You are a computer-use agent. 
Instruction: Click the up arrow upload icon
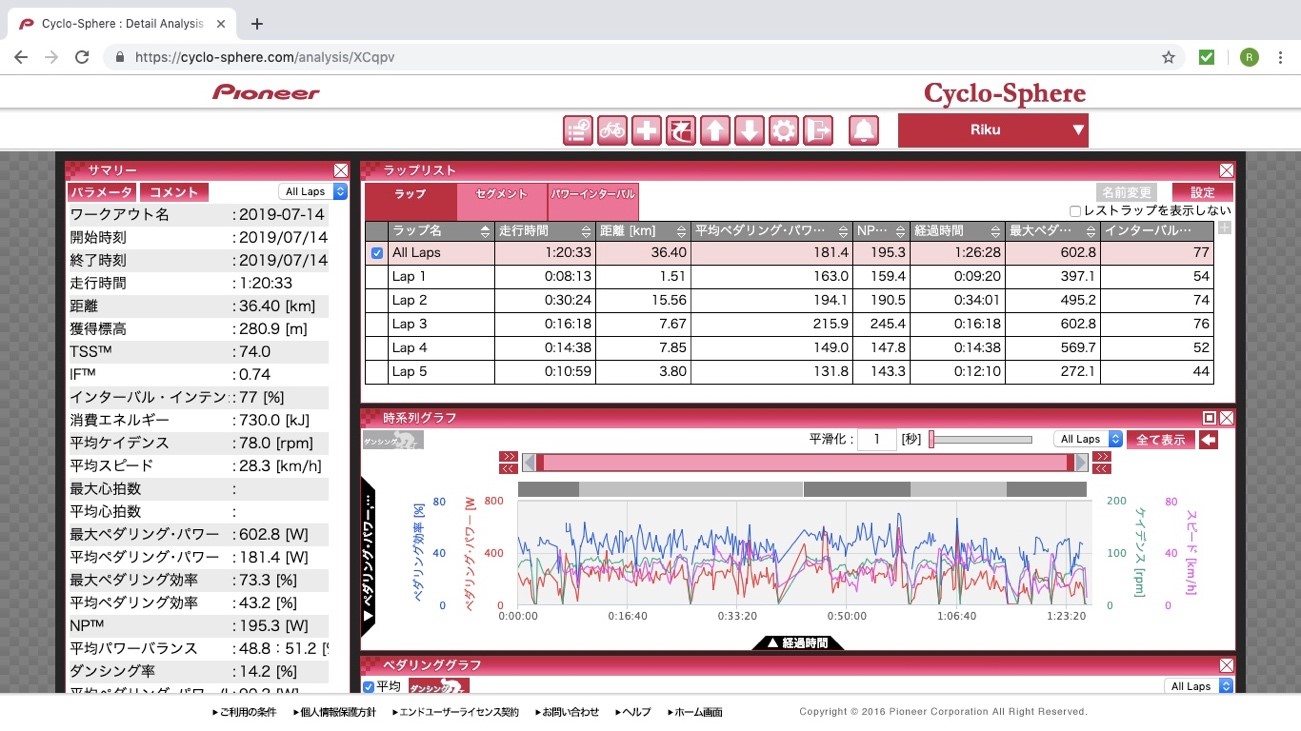click(x=715, y=131)
